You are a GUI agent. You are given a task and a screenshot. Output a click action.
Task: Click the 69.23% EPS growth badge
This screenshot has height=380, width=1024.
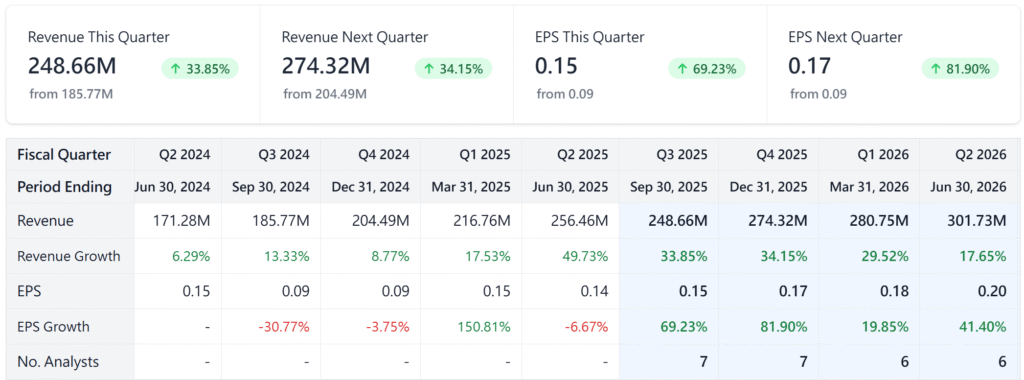(707, 69)
